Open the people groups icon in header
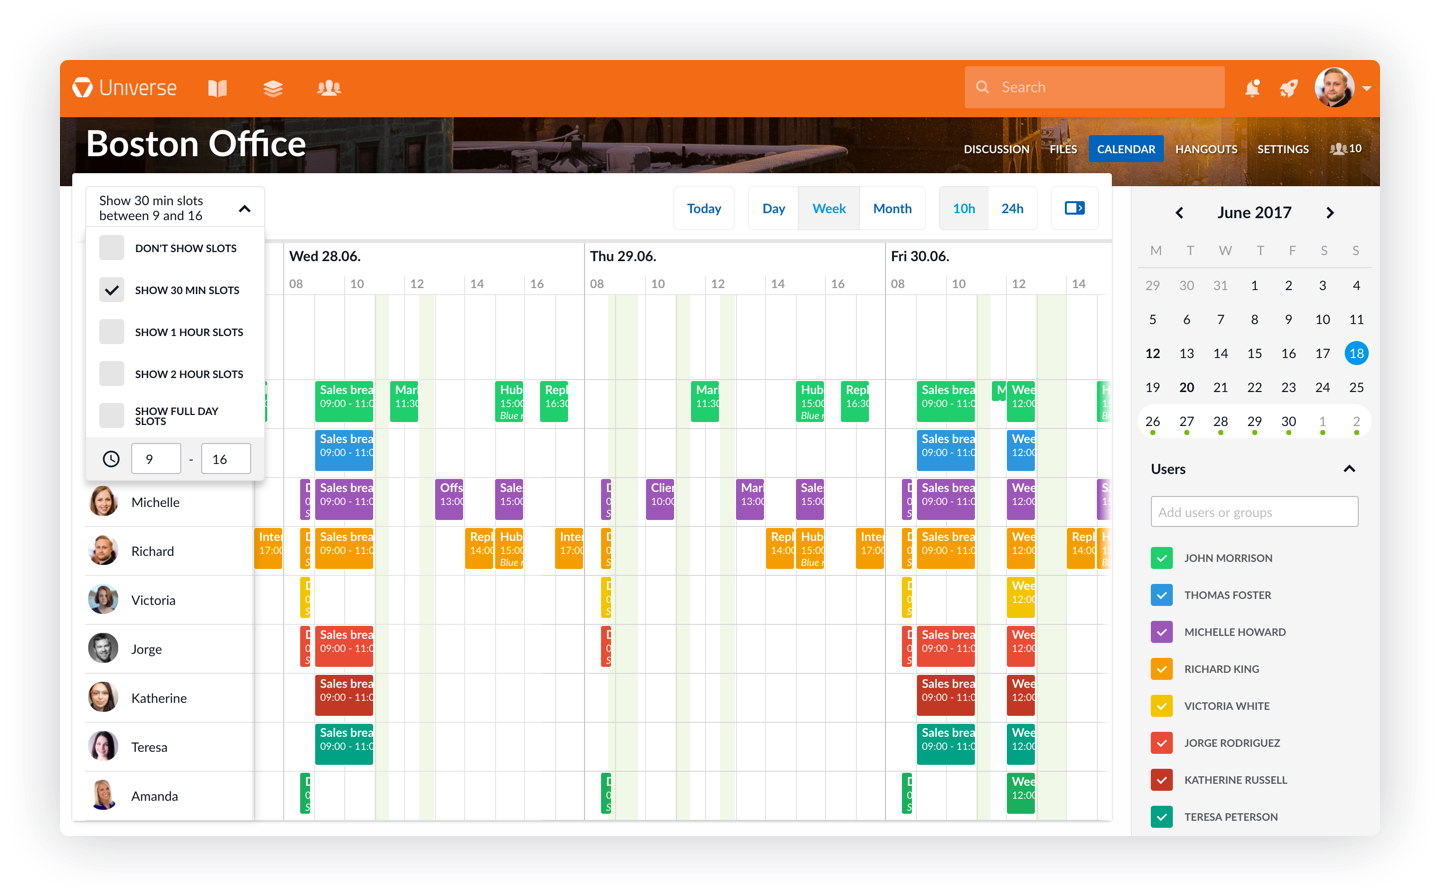This screenshot has width=1440, height=896. [329, 88]
